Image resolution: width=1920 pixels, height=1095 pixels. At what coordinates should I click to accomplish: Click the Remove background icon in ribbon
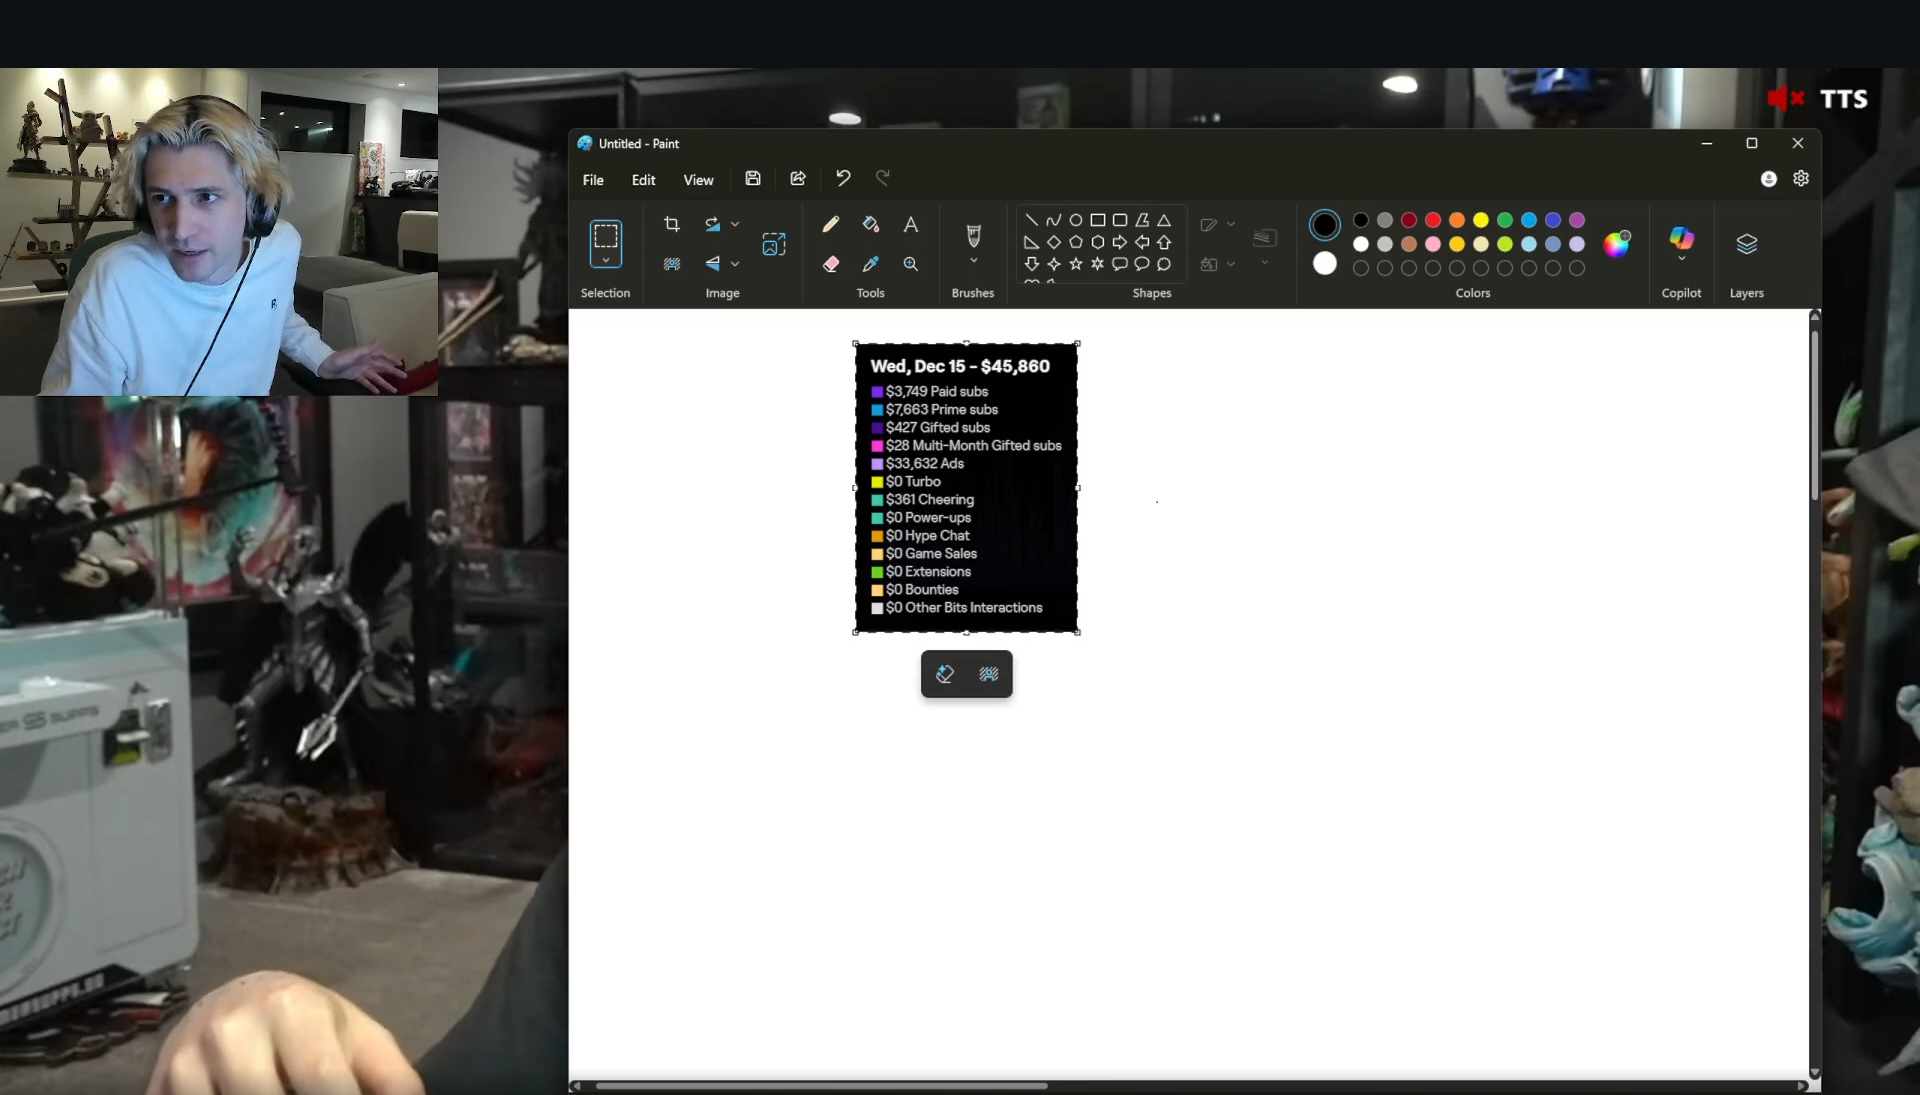coord(672,264)
